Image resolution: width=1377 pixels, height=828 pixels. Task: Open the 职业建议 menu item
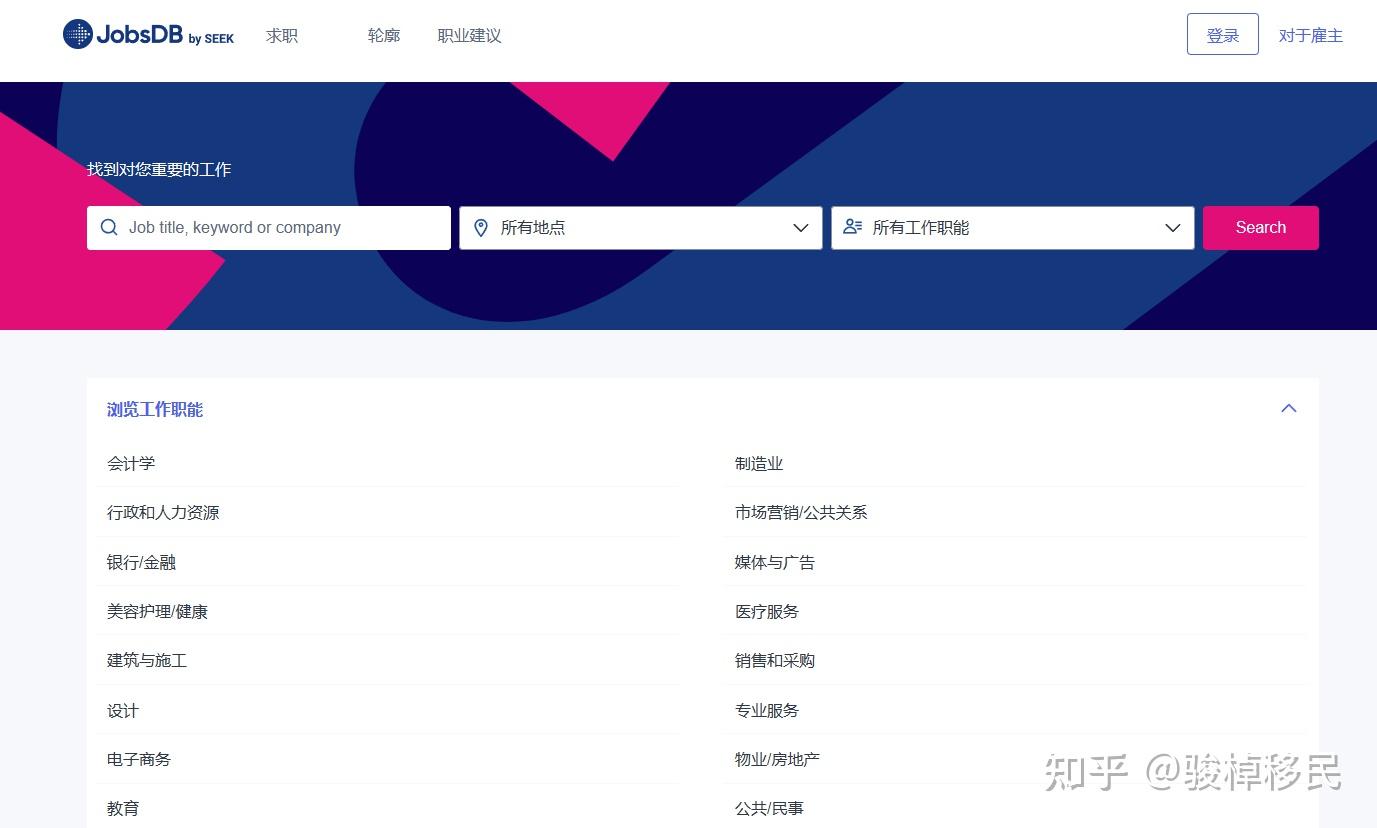coord(468,35)
